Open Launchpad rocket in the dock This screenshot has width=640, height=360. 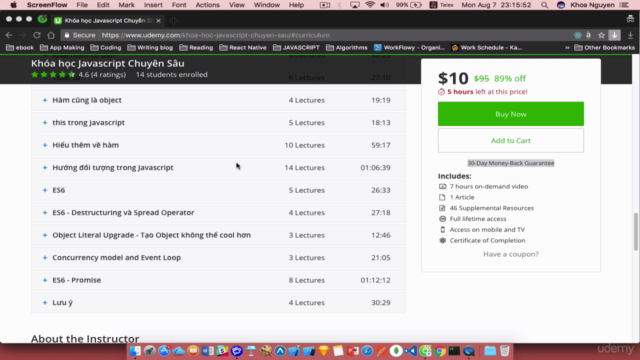coord(150,351)
